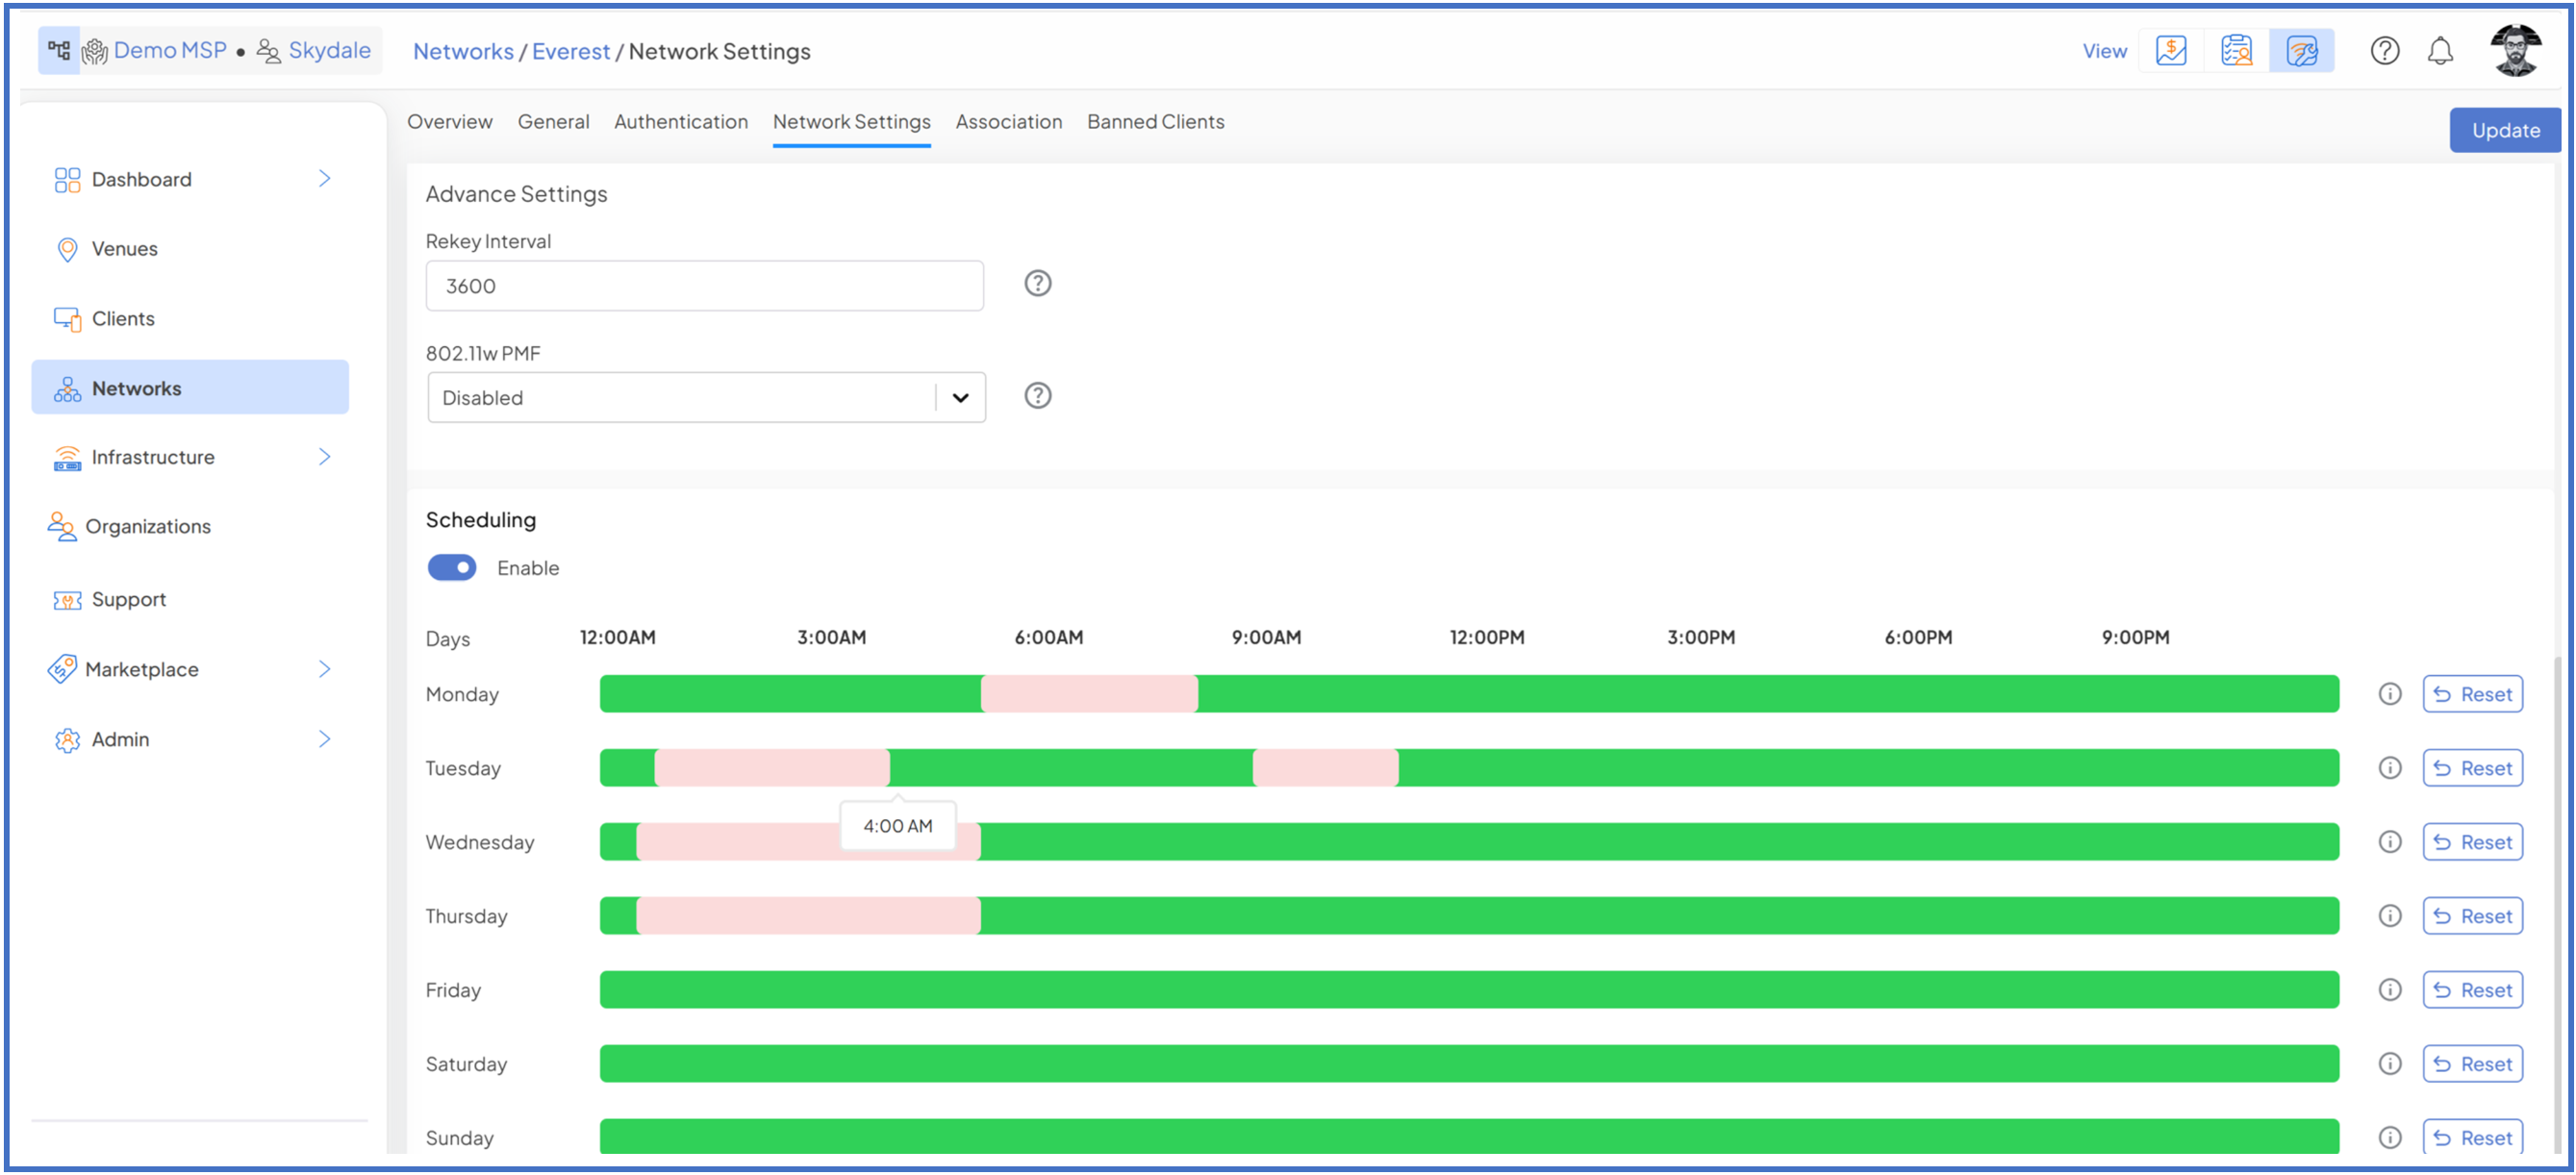Select the billing view icon with dollar sign
The image size is (2576, 1175).
point(2170,51)
